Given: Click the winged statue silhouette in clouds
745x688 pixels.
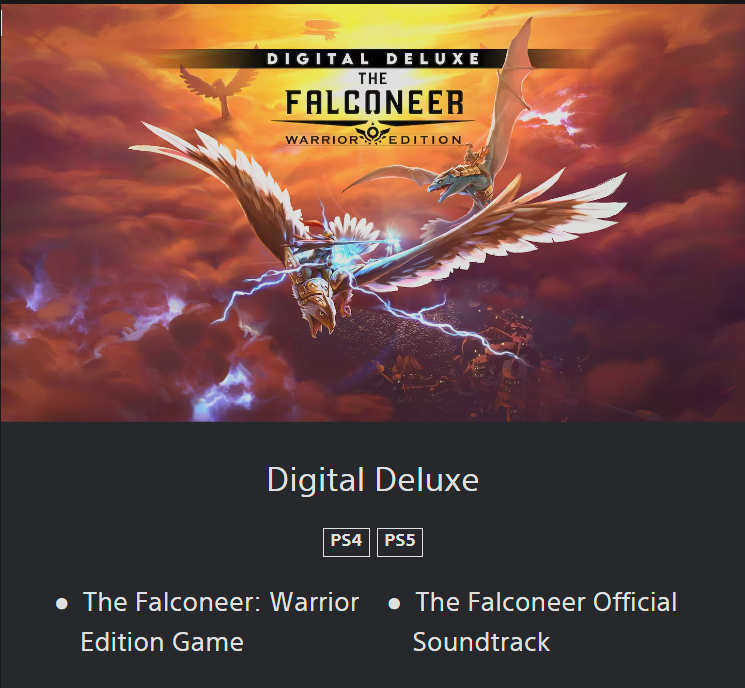Looking at the screenshot, I should click(x=220, y=89).
